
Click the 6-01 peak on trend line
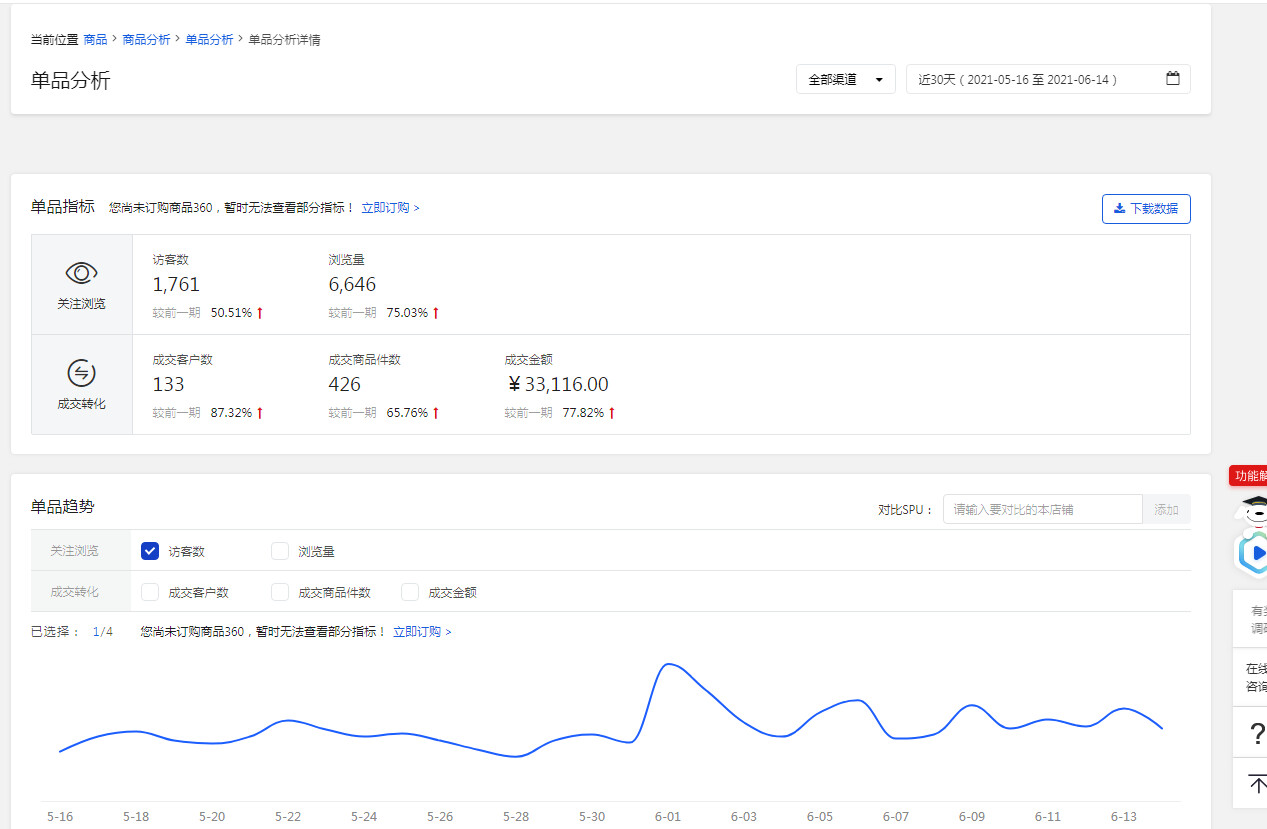click(x=669, y=664)
